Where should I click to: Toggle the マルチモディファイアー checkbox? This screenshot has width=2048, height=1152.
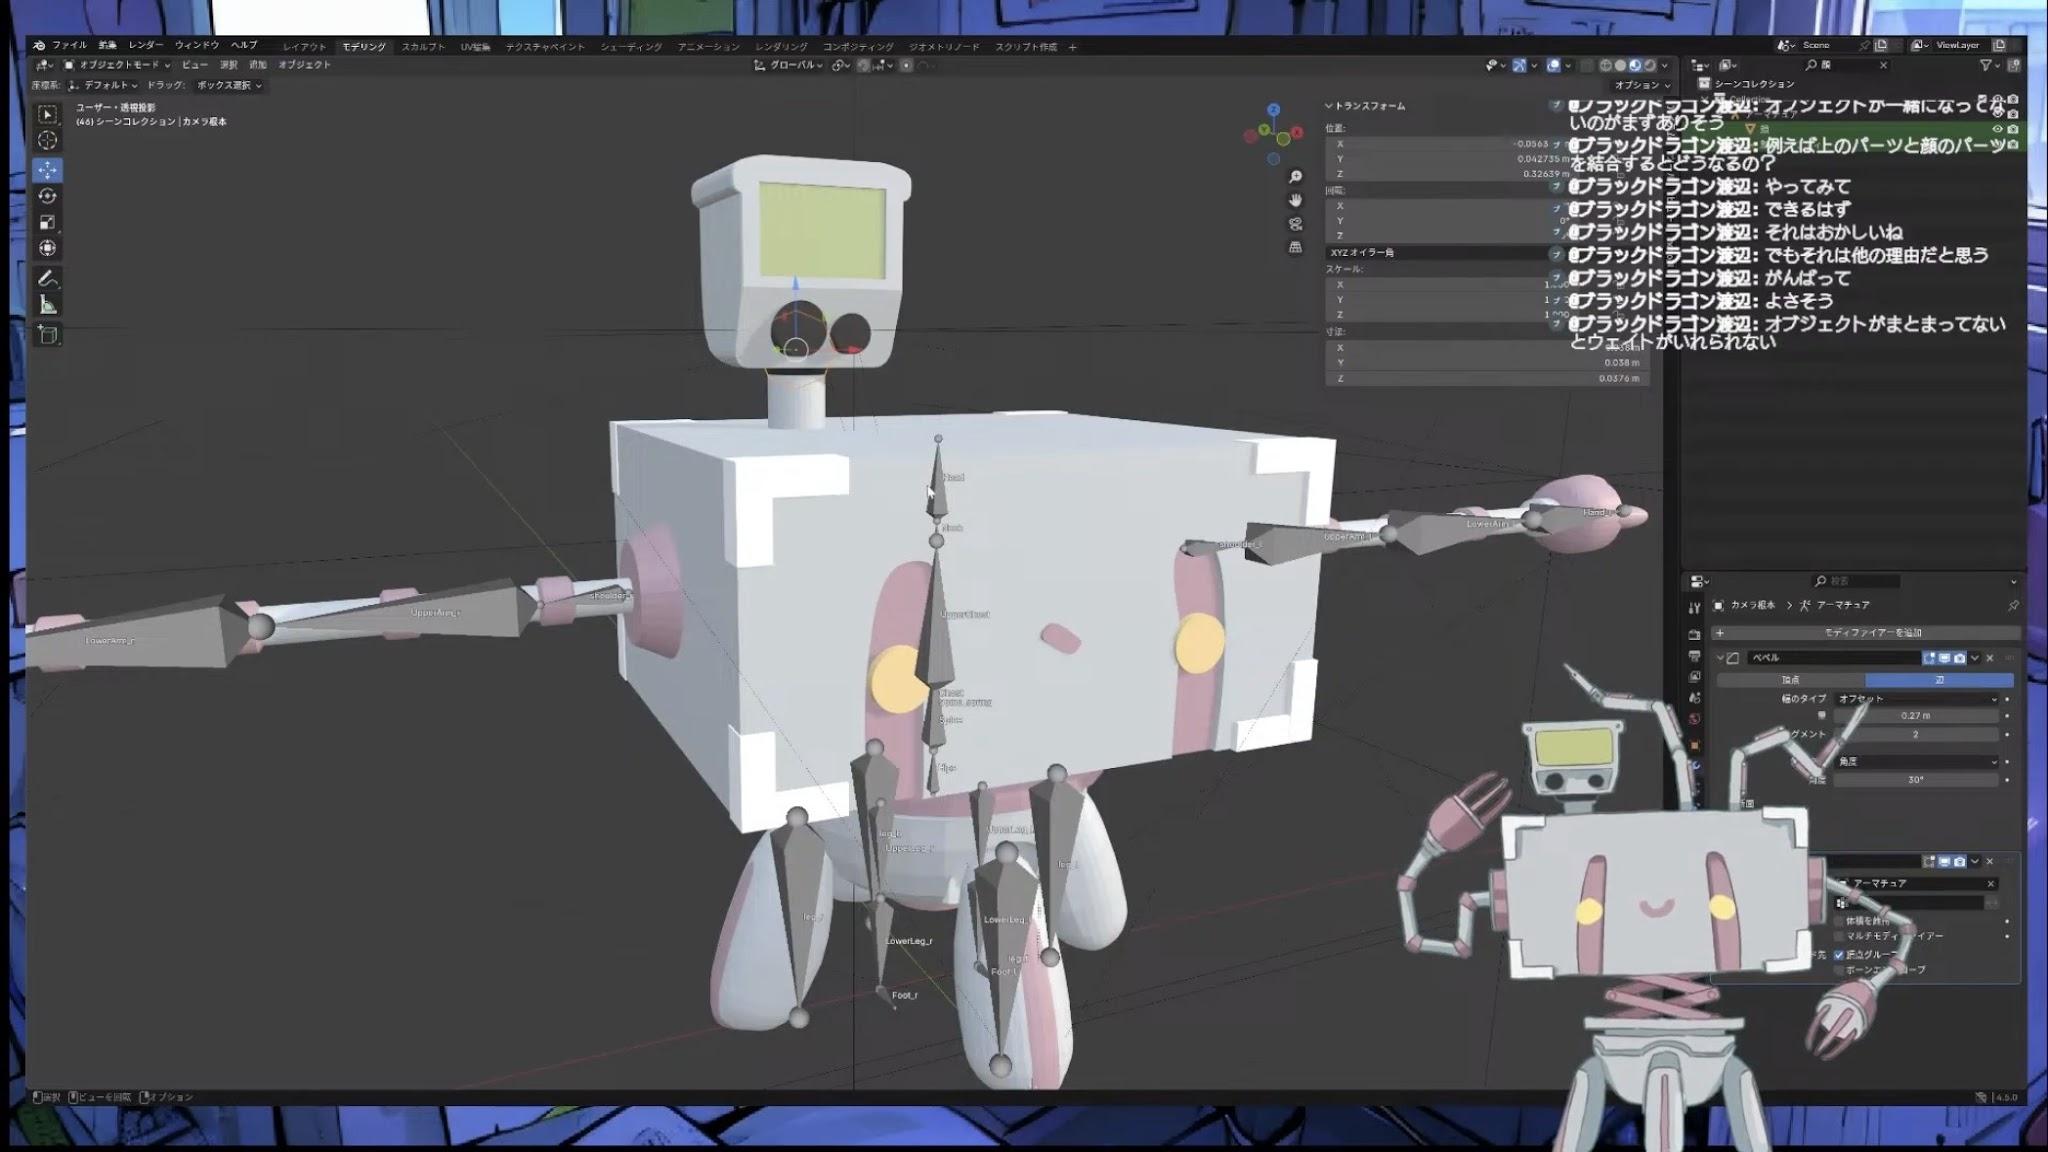tap(1838, 936)
